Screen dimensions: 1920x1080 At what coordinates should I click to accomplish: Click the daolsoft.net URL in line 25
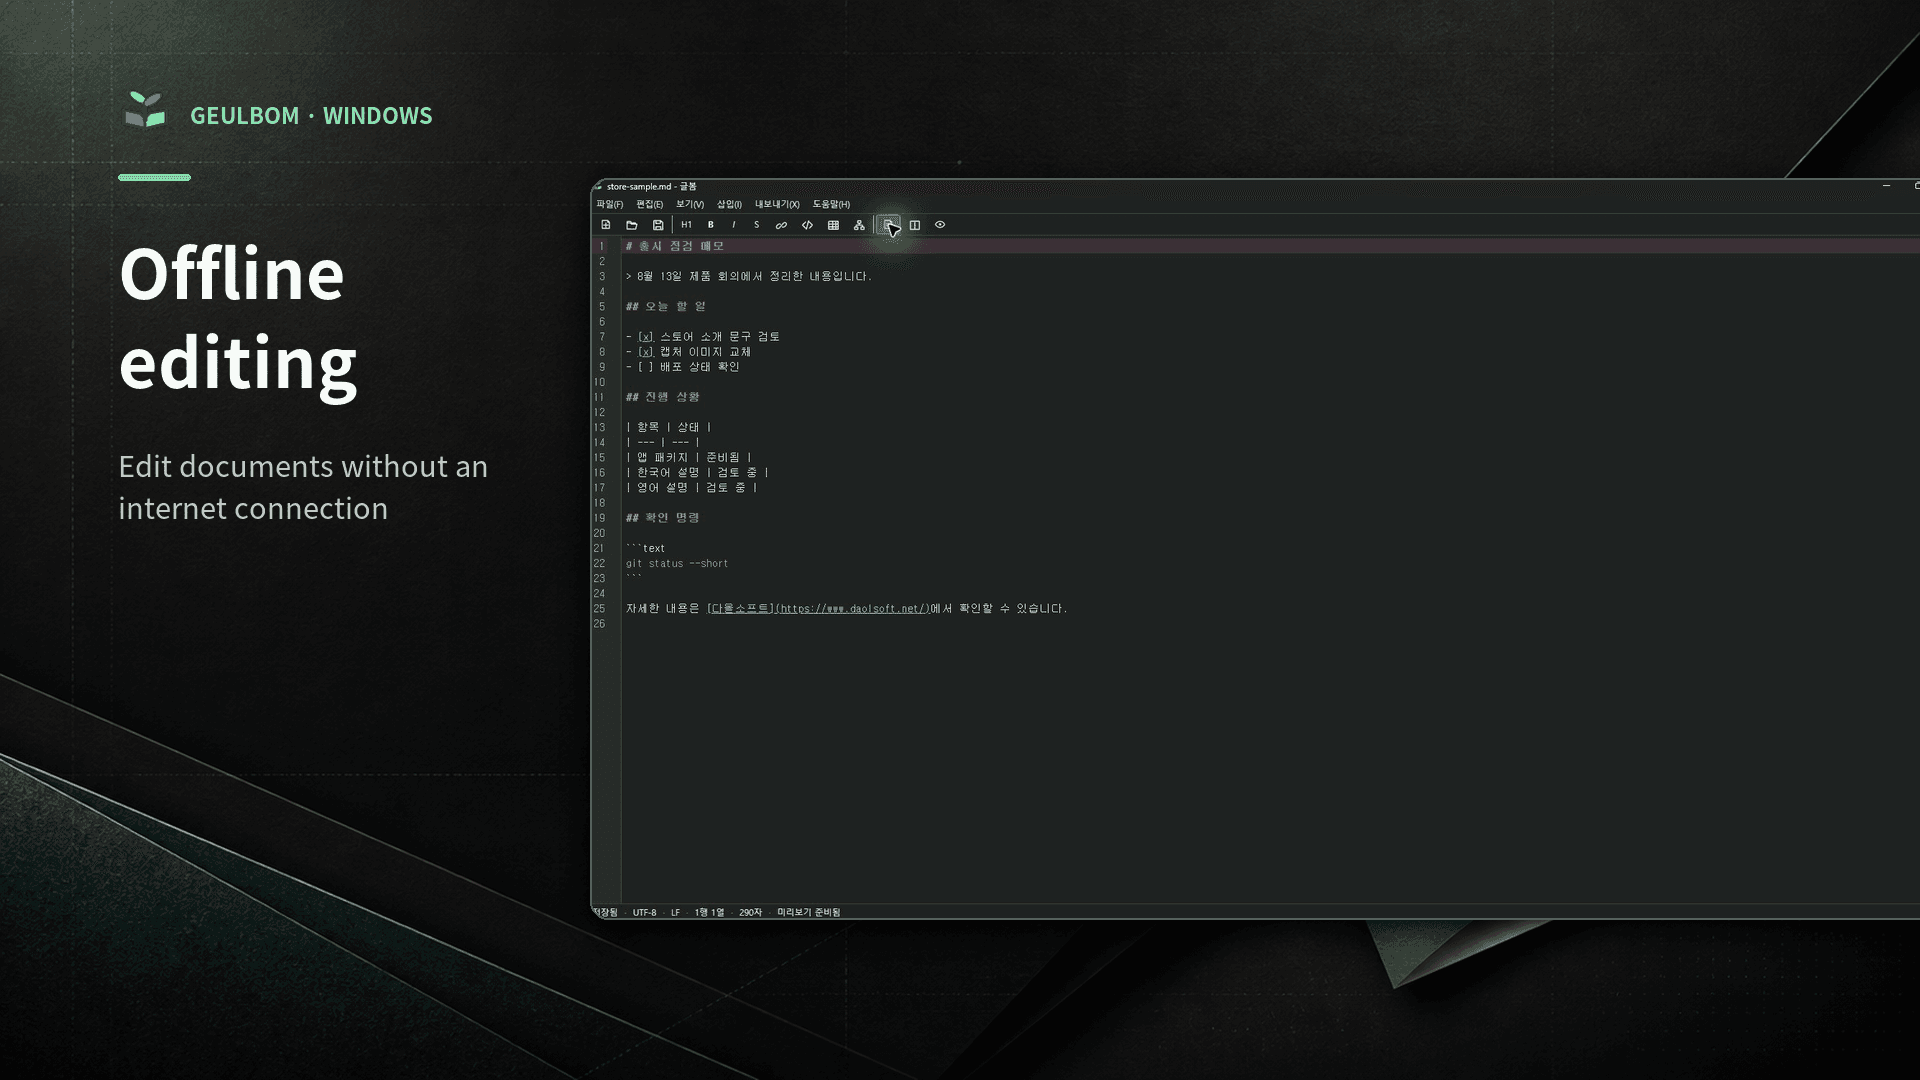coord(852,608)
